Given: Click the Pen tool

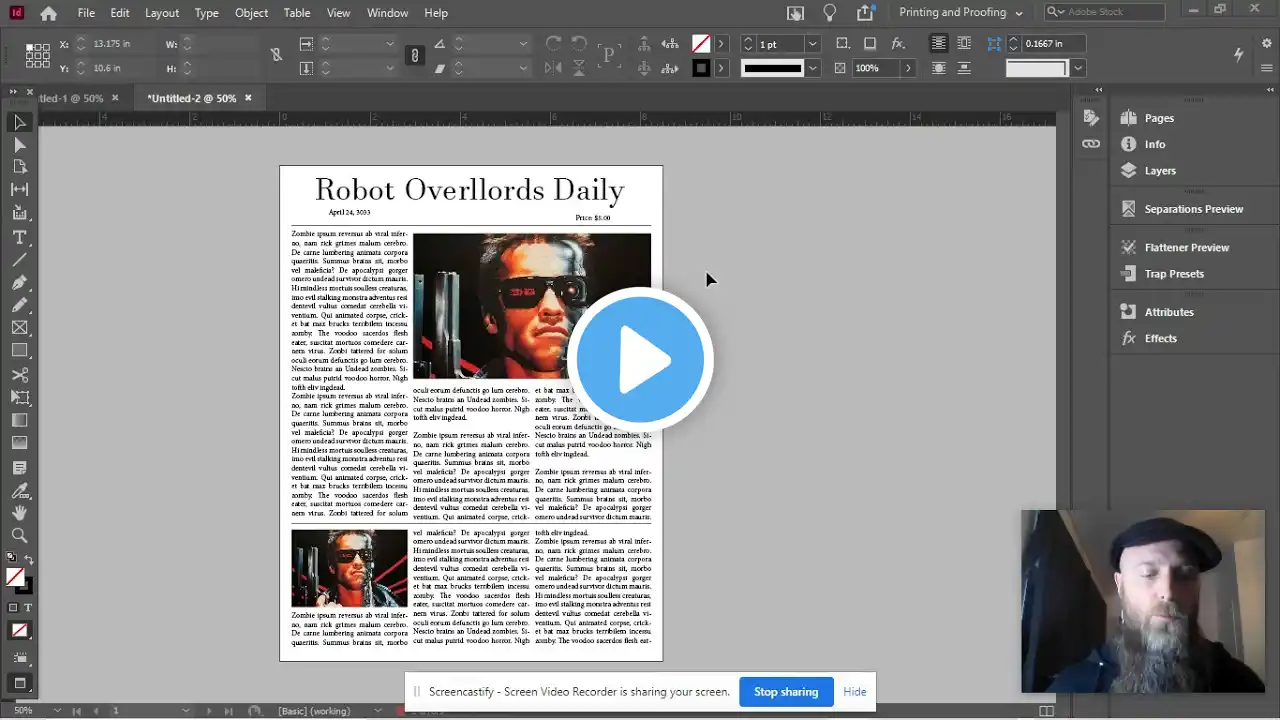Looking at the screenshot, I should click(x=19, y=283).
